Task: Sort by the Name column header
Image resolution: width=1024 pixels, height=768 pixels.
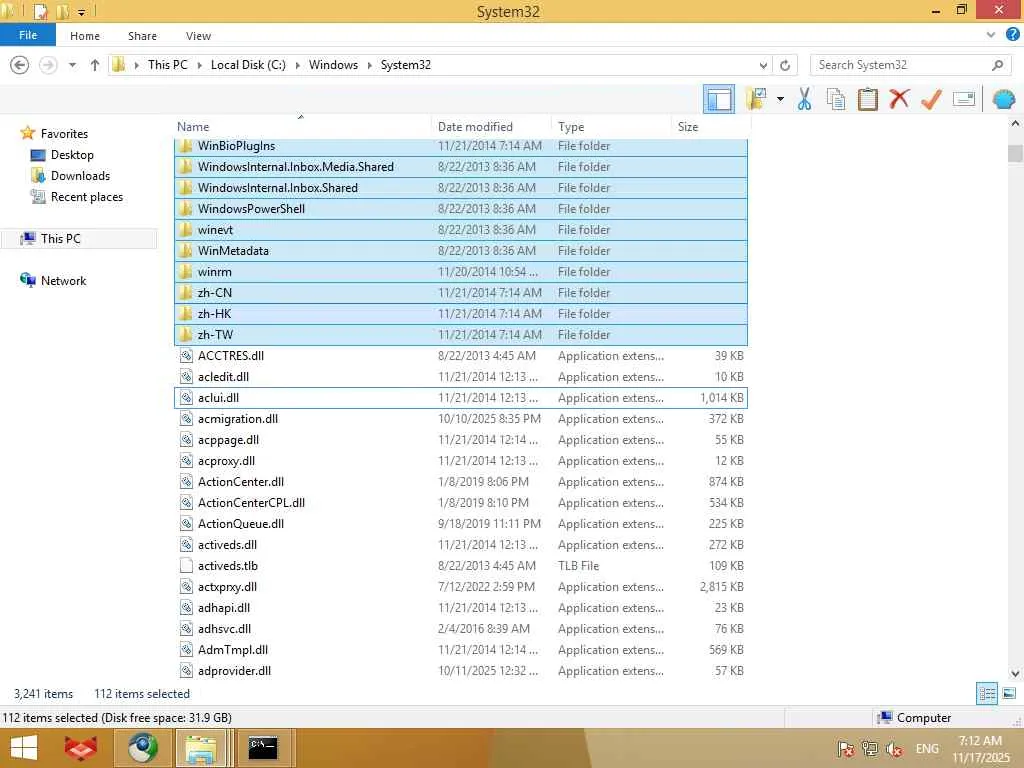Action: point(302,127)
